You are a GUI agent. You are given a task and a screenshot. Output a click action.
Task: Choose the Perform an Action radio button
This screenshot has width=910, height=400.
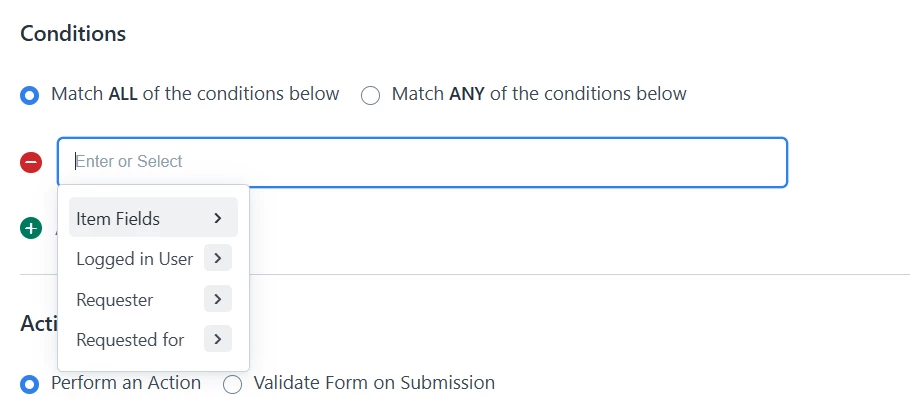coord(31,383)
